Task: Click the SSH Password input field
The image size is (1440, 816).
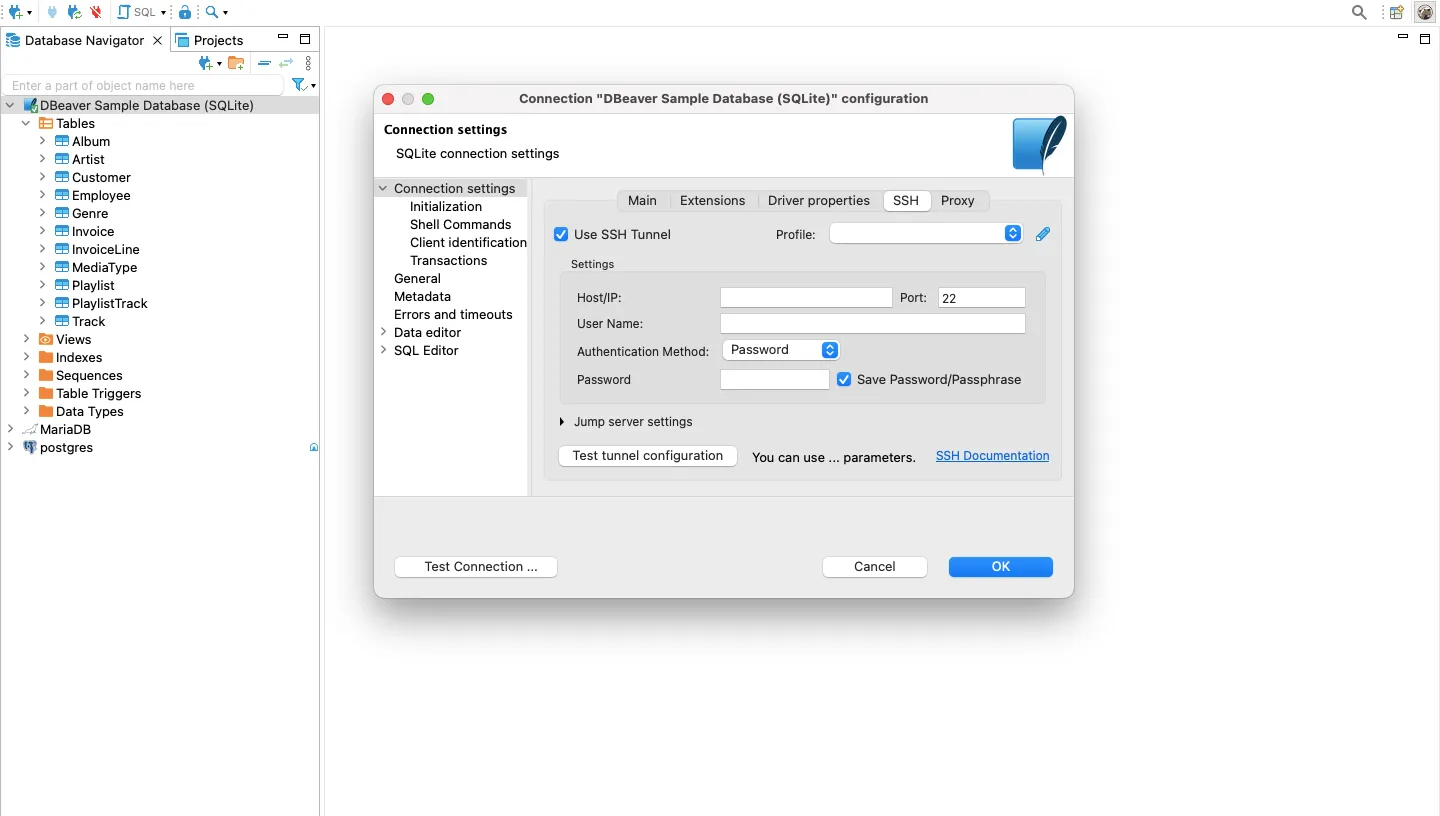Action: [775, 380]
